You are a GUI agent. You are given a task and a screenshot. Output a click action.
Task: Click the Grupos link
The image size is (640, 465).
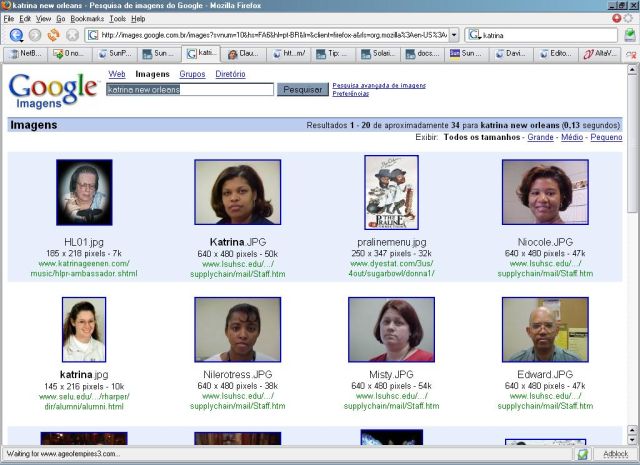[x=192, y=74]
